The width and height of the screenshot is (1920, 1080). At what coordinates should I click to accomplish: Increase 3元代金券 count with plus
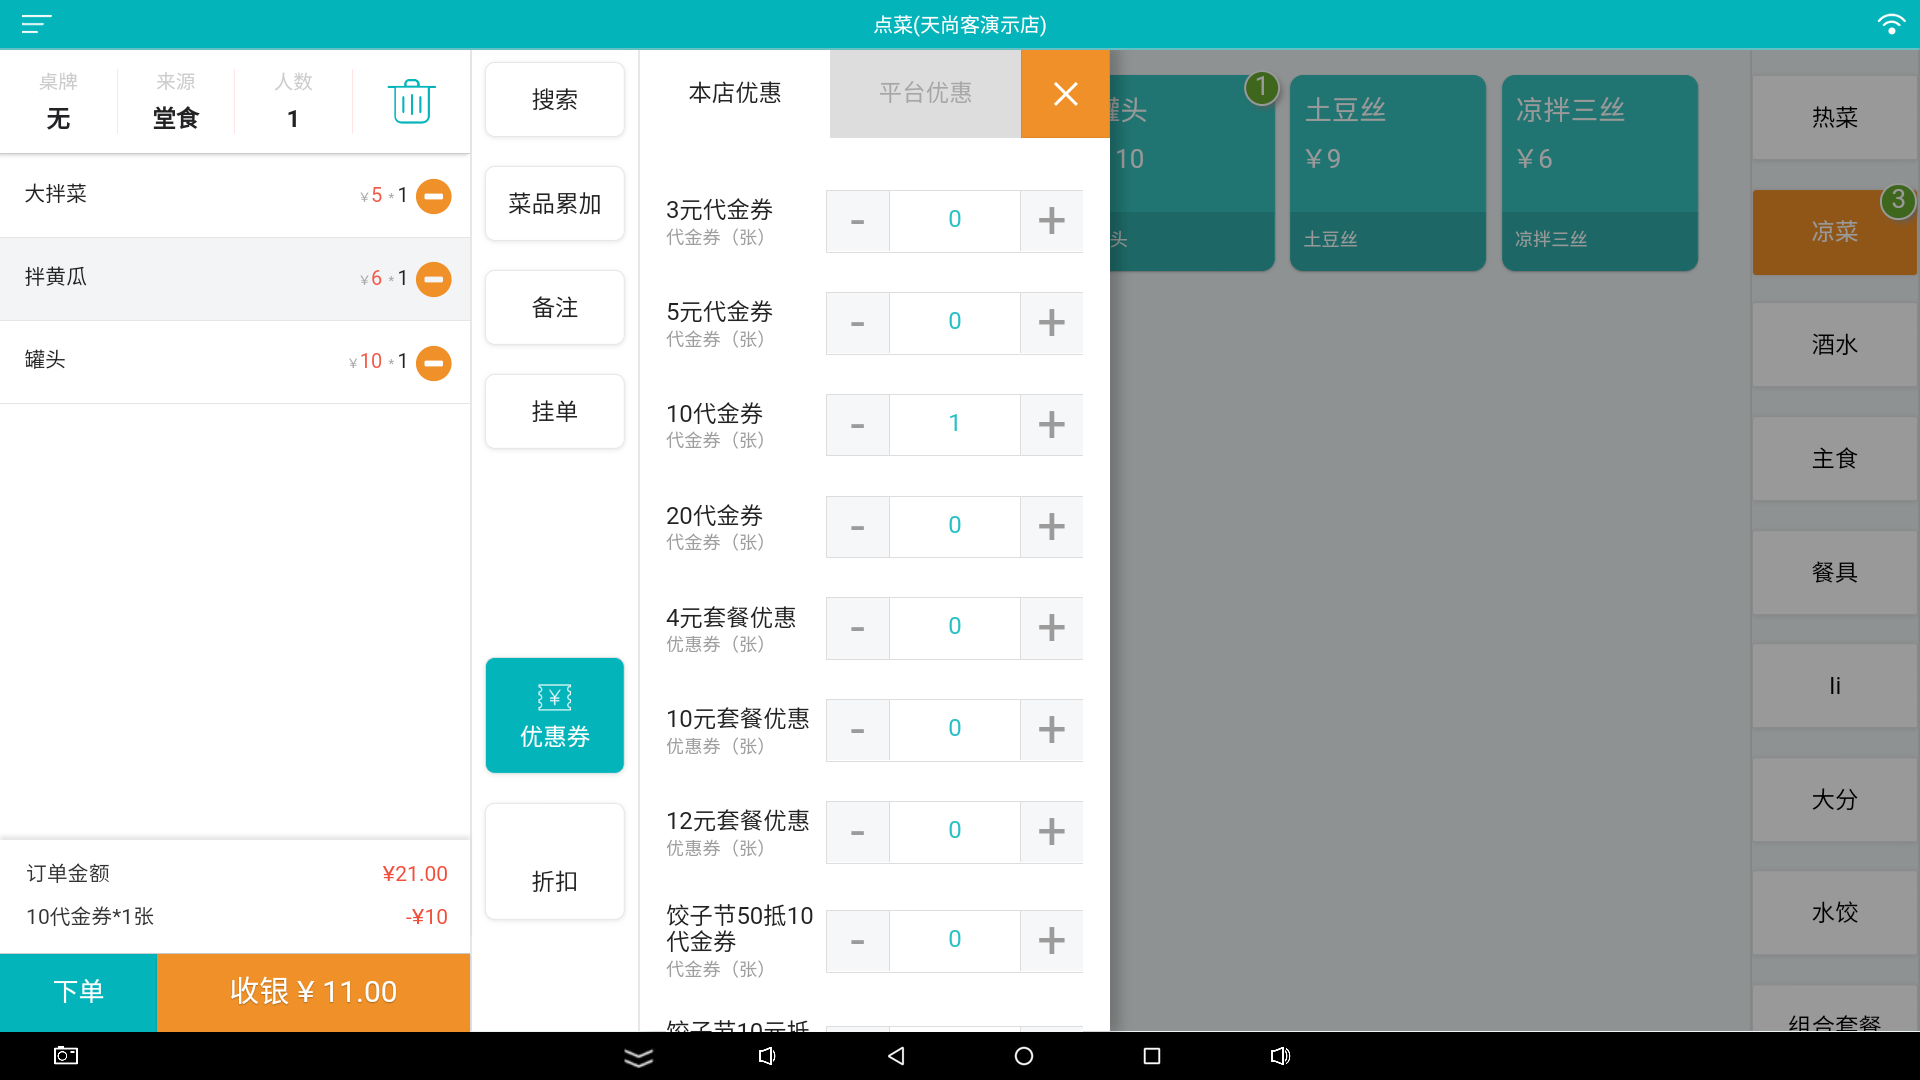(x=1051, y=221)
